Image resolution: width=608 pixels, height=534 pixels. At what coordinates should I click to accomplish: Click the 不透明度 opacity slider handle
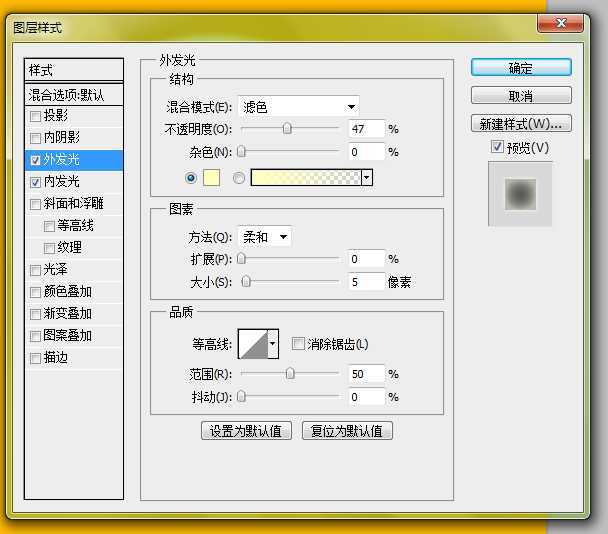[x=287, y=128]
